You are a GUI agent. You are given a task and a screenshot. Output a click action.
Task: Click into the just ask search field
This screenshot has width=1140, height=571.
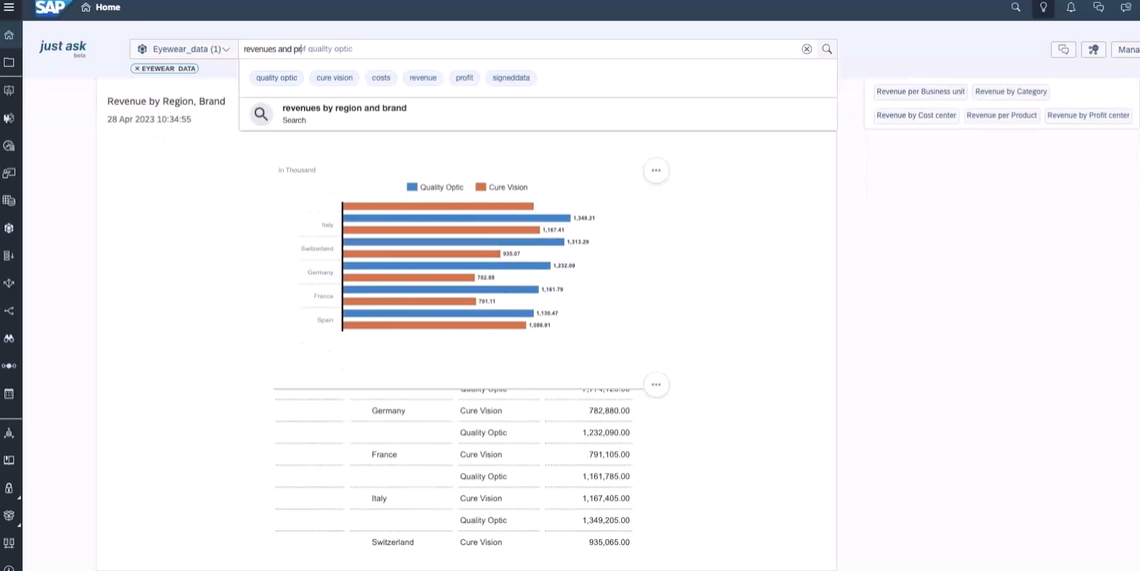pos(520,49)
